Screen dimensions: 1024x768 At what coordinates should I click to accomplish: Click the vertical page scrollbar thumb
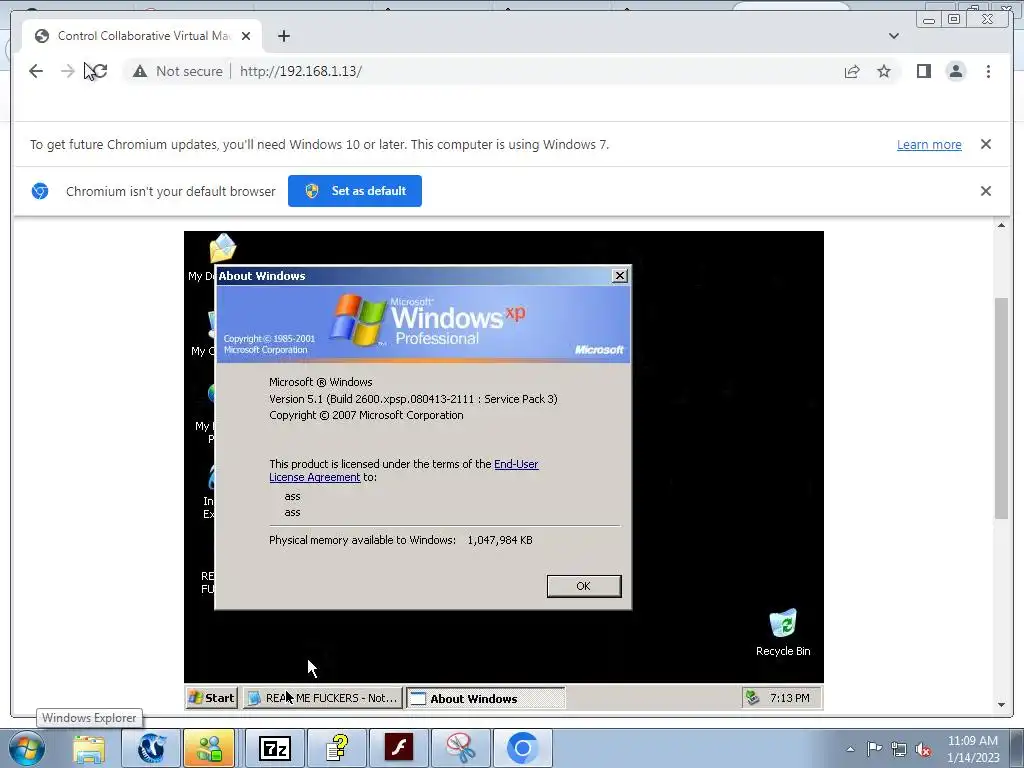click(x=1001, y=408)
